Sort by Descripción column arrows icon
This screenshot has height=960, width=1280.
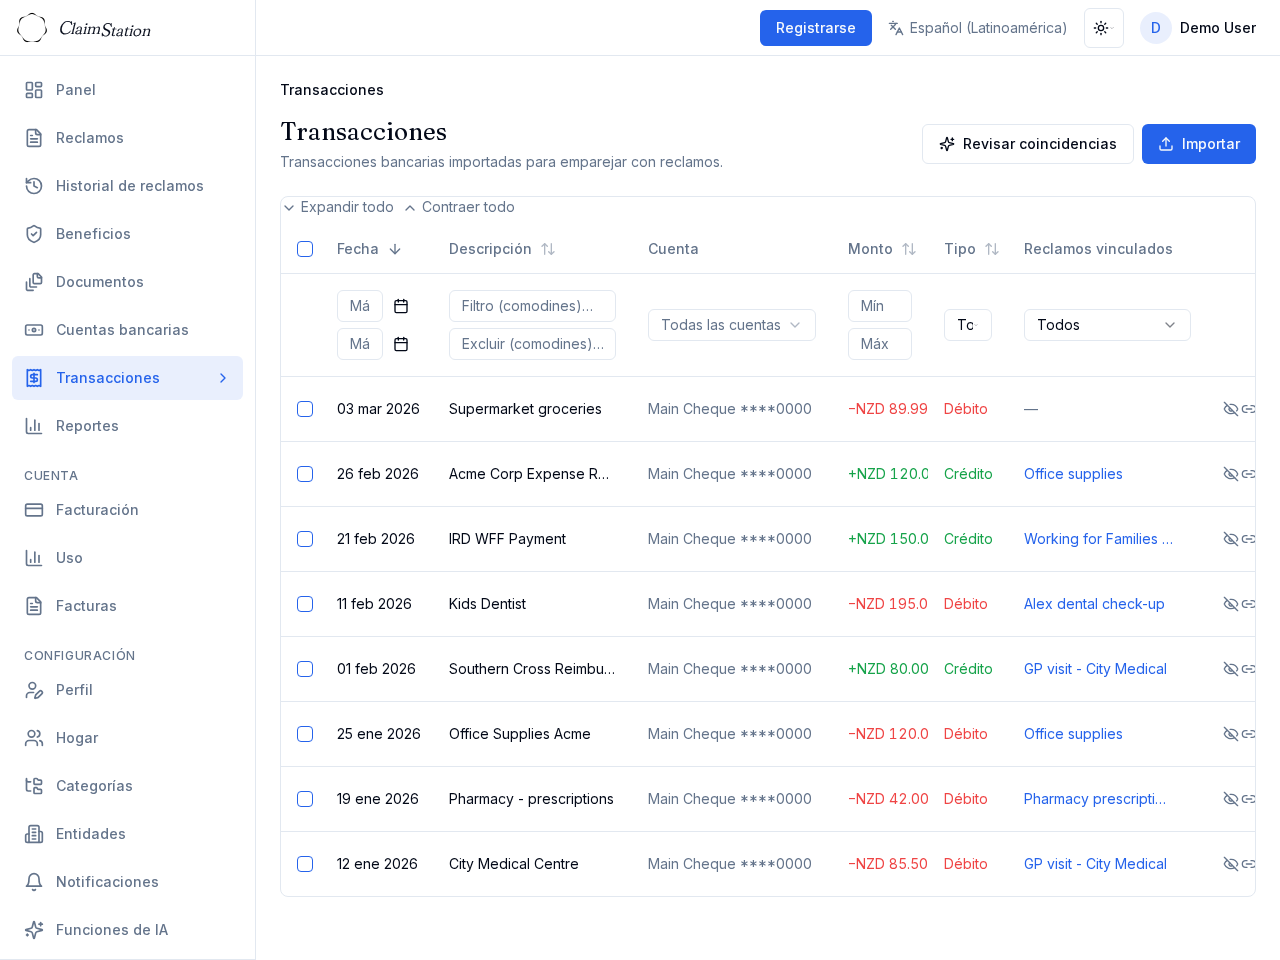coord(548,249)
